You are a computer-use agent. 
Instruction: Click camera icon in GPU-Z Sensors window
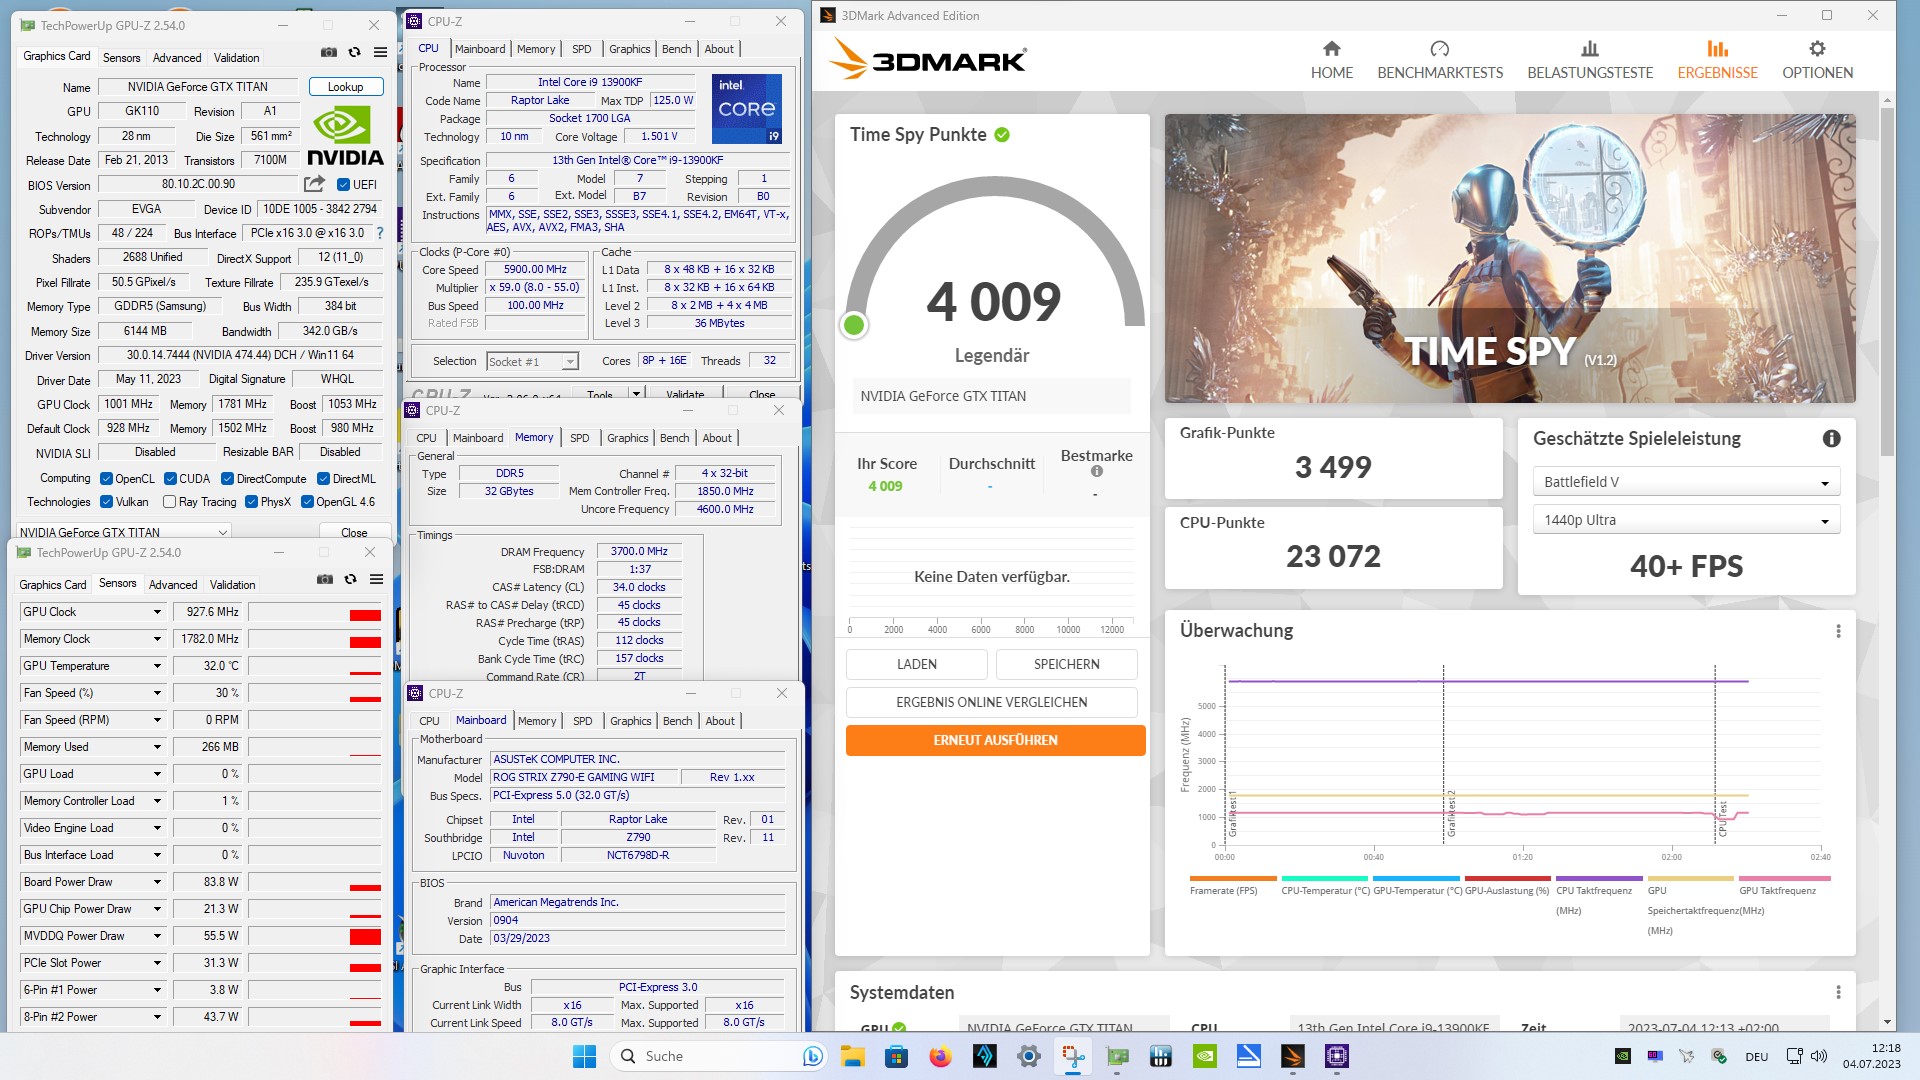pos(324,579)
